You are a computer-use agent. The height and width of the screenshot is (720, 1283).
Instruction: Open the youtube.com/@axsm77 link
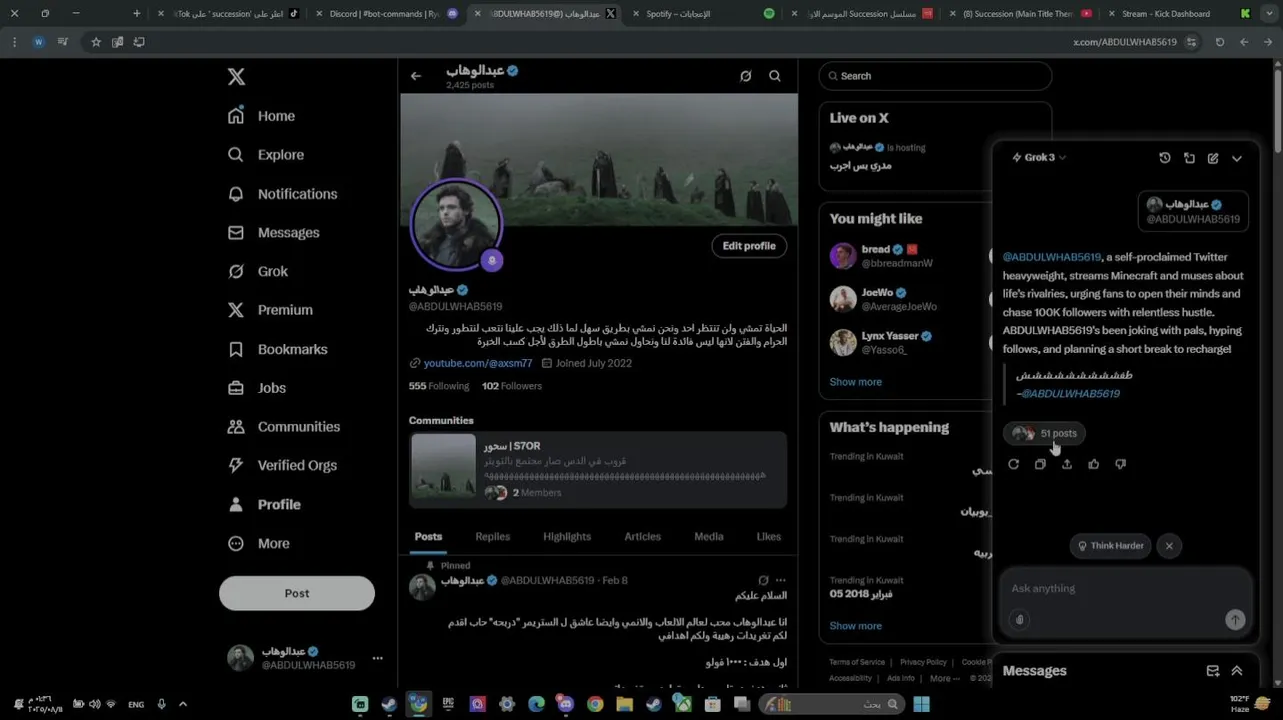point(477,363)
